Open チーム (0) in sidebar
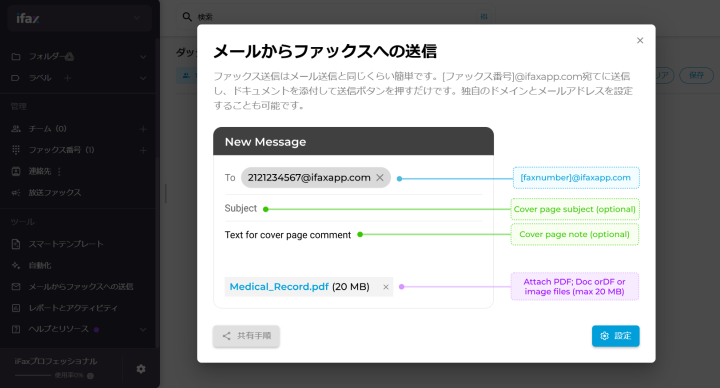Screen dimensions: 720x388 point(47,129)
